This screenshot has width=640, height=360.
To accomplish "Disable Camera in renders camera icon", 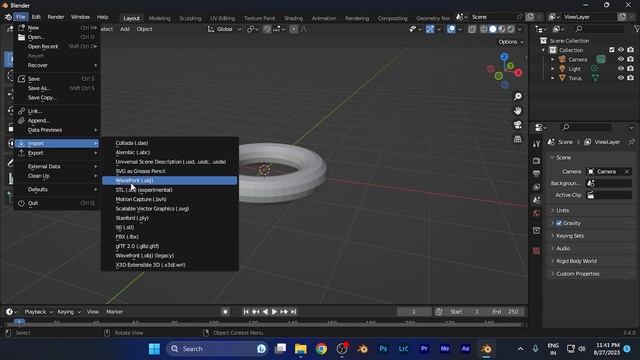I will [631, 59].
